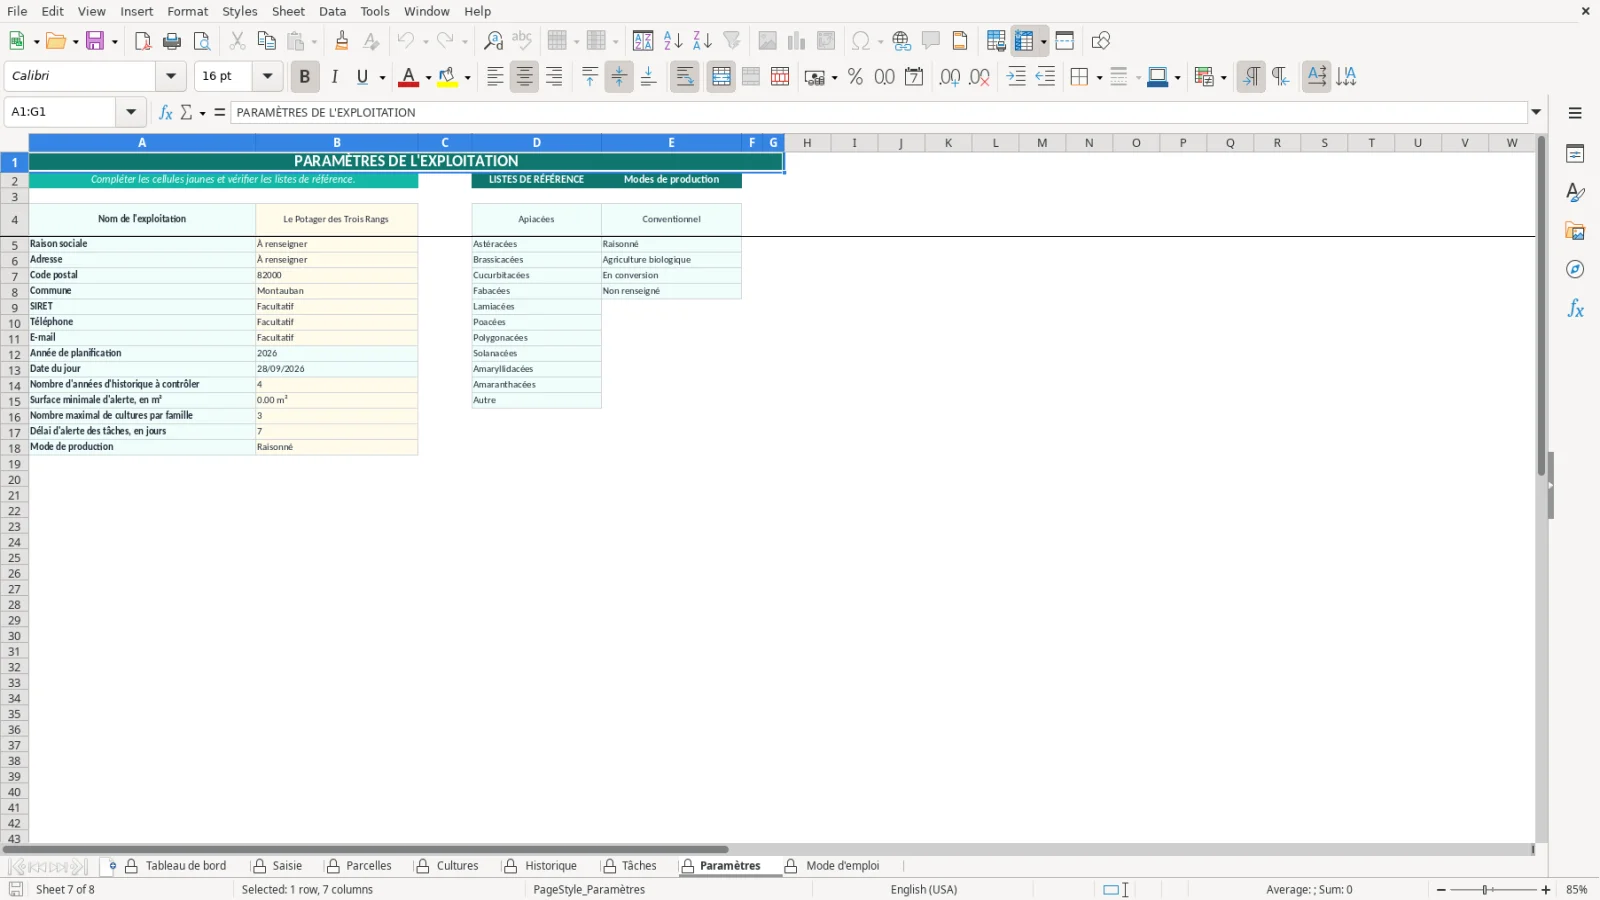Image resolution: width=1600 pixels, height=900 pixels.
Task: Open the font size dropdown
Action: (x=267, y=76)
